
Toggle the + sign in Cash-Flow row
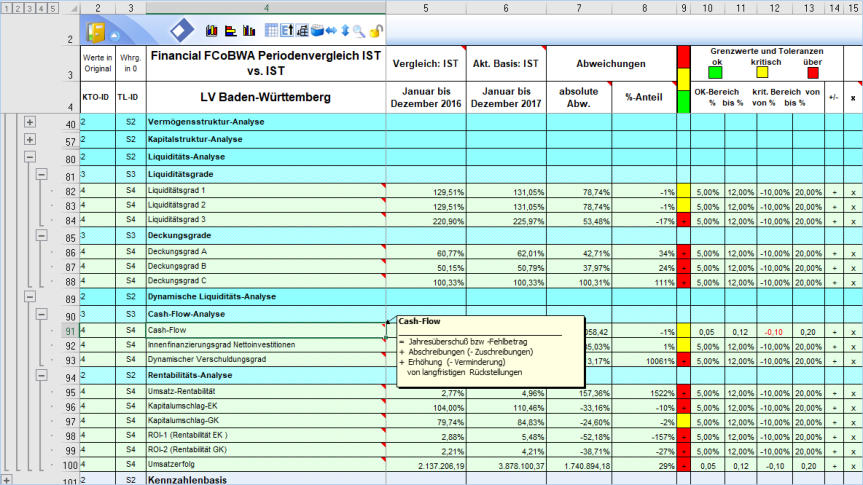(x=834, y=331)
